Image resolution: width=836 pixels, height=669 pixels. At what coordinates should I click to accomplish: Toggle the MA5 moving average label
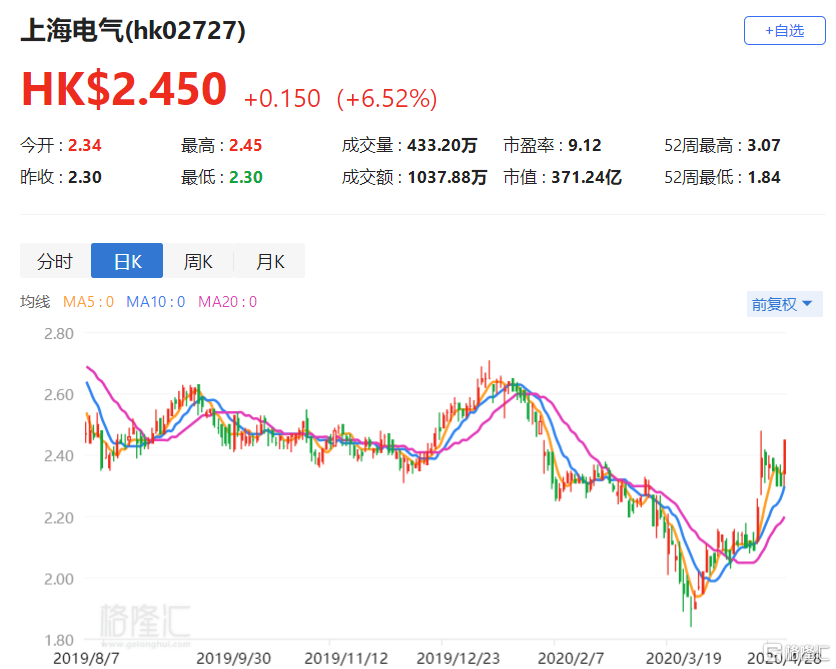pos(89,301)
